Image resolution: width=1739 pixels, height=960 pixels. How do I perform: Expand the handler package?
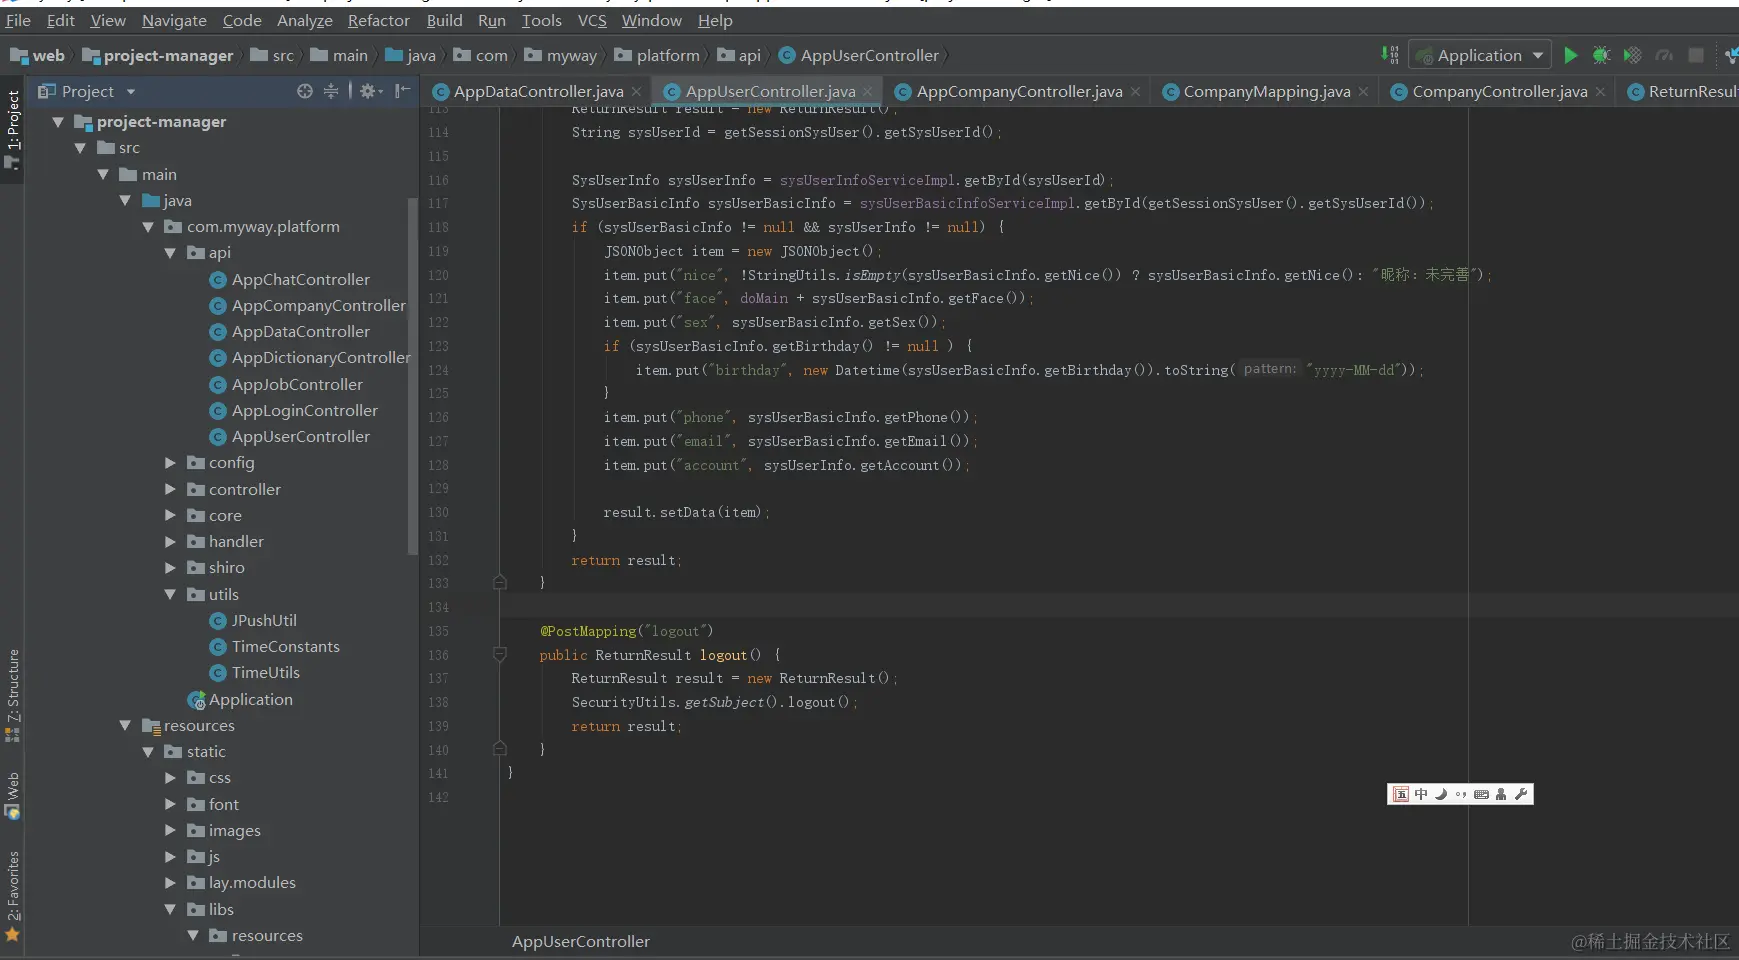(x=170, y=542)
